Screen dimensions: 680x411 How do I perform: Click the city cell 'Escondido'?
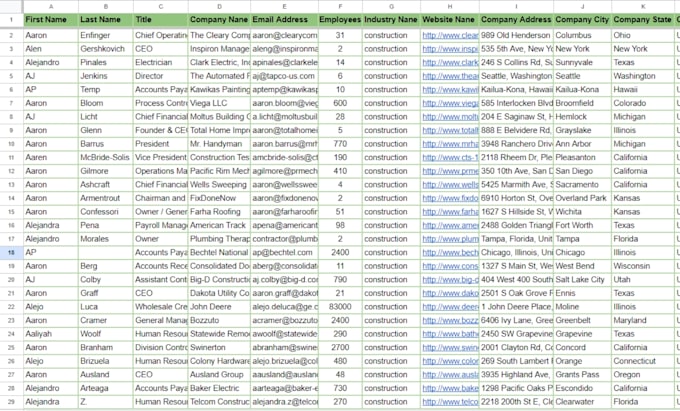[x=582, y=388]
